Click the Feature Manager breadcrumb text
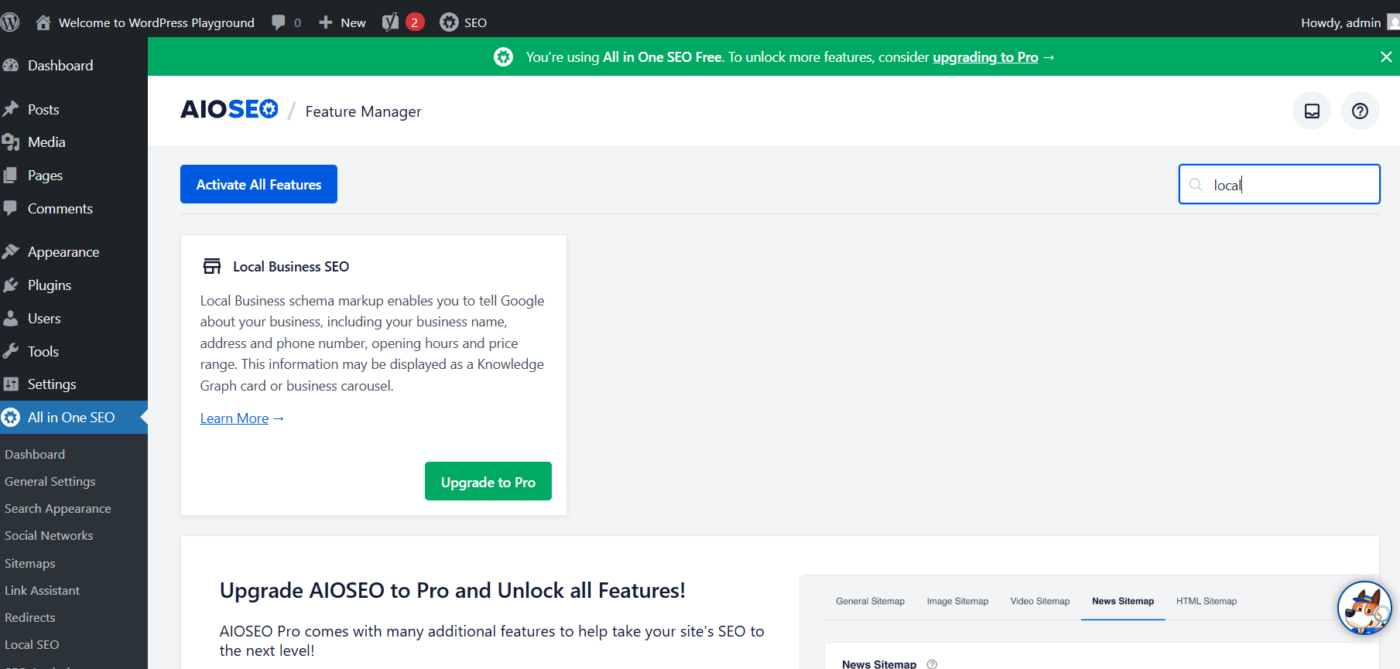The height and width of the screenshot is (669, 1400). tap(363, 111)
